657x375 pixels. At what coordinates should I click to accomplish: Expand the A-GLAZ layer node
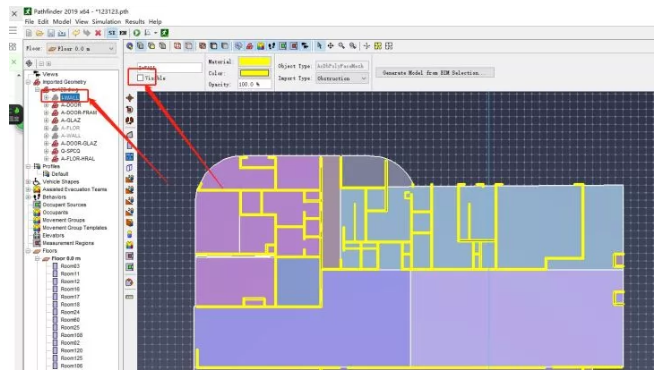(47, 120)
